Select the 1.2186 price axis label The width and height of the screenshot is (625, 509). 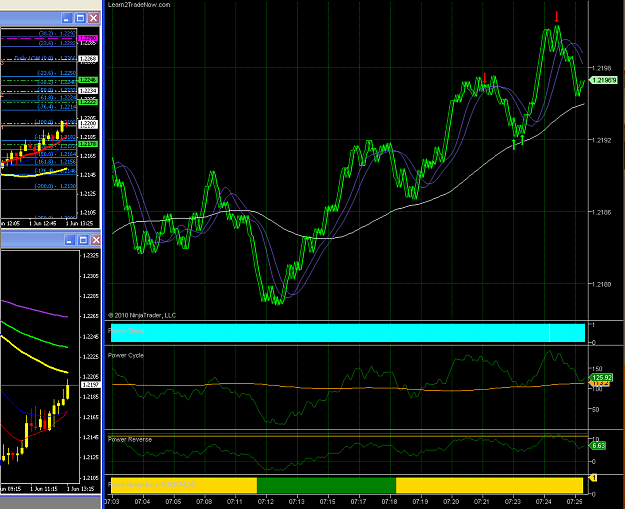click(x=601, y=212)
